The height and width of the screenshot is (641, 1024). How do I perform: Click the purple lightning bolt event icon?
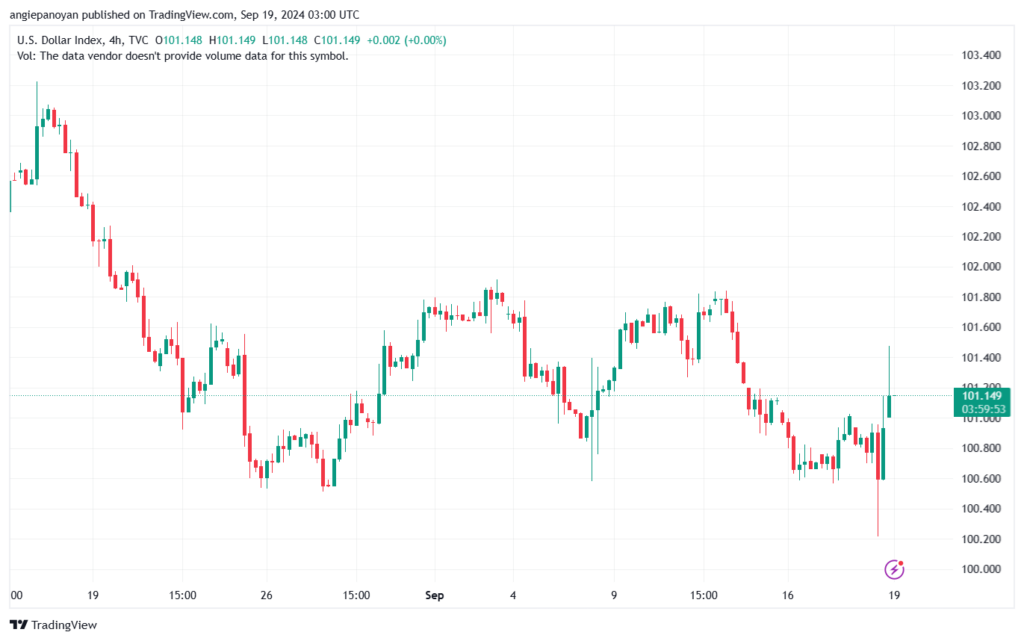tap(895, 569)
